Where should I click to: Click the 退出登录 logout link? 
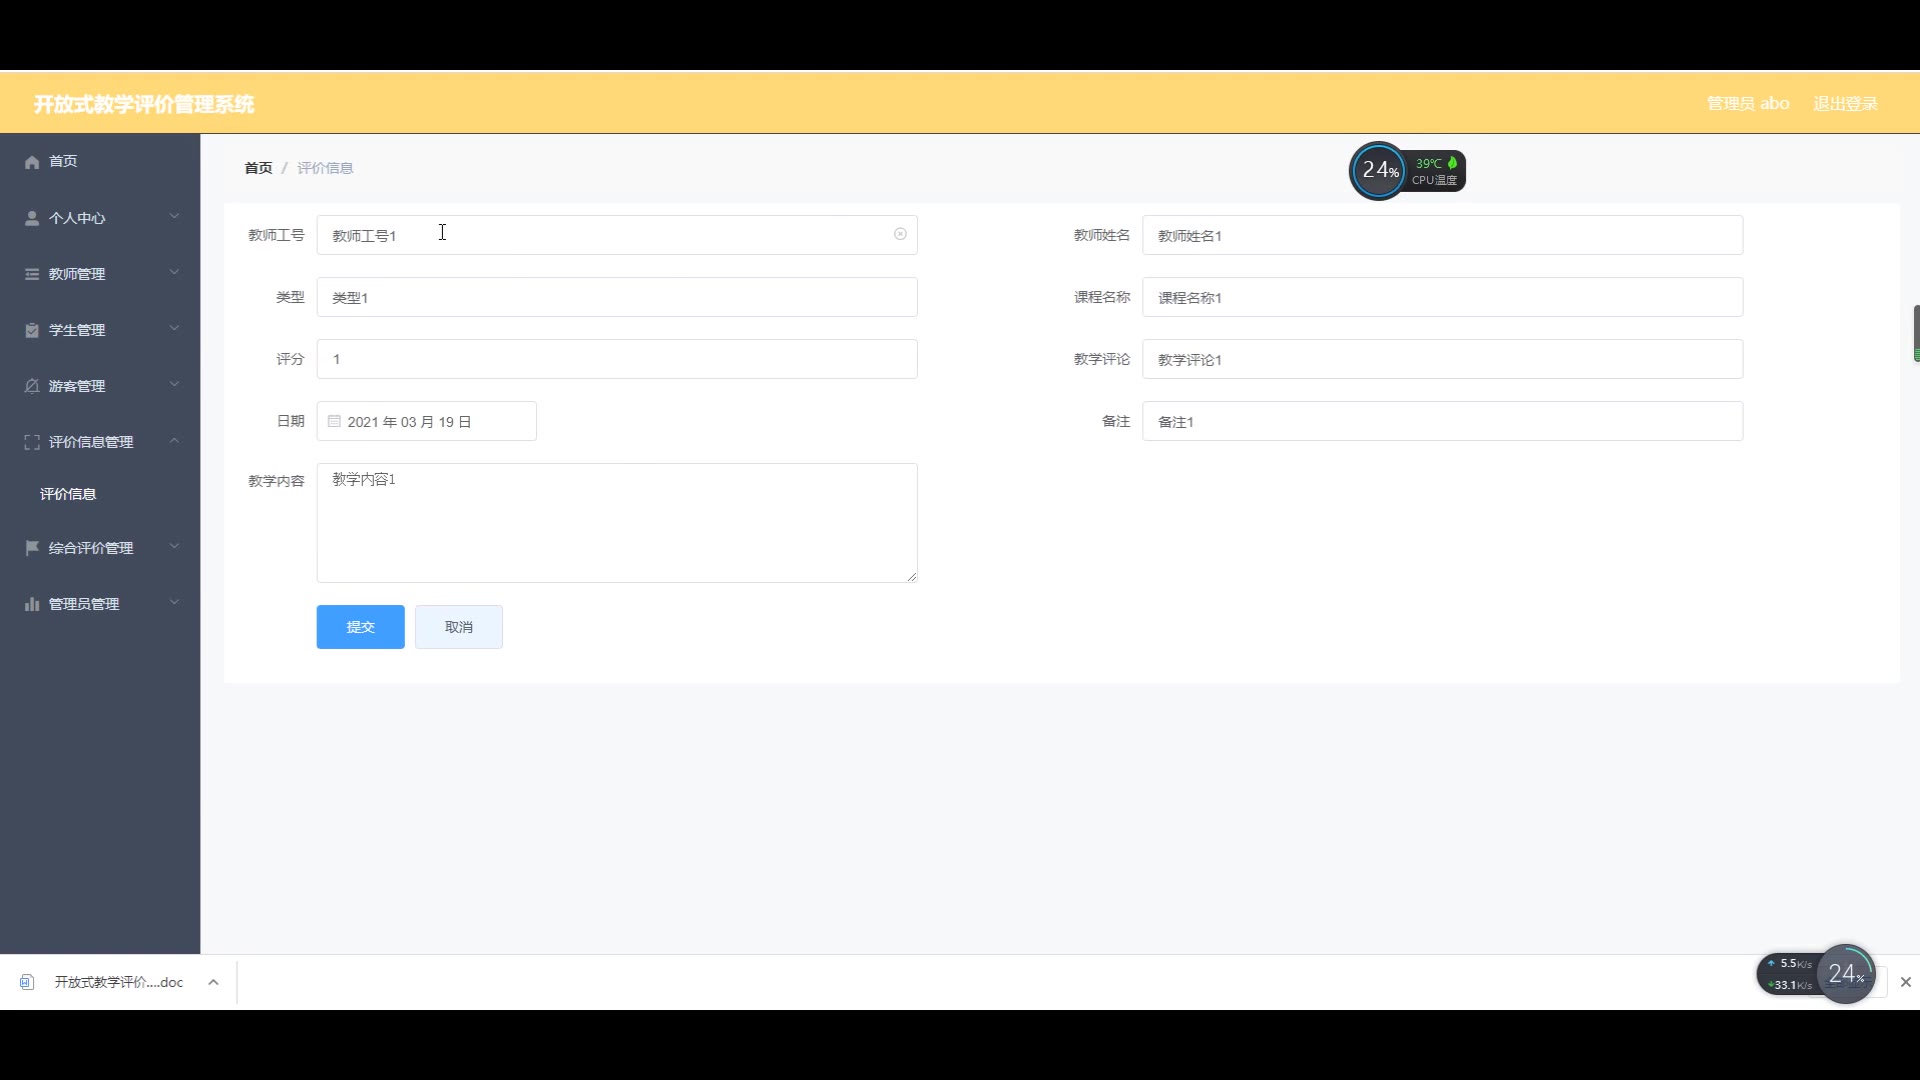click(1845, 104)
